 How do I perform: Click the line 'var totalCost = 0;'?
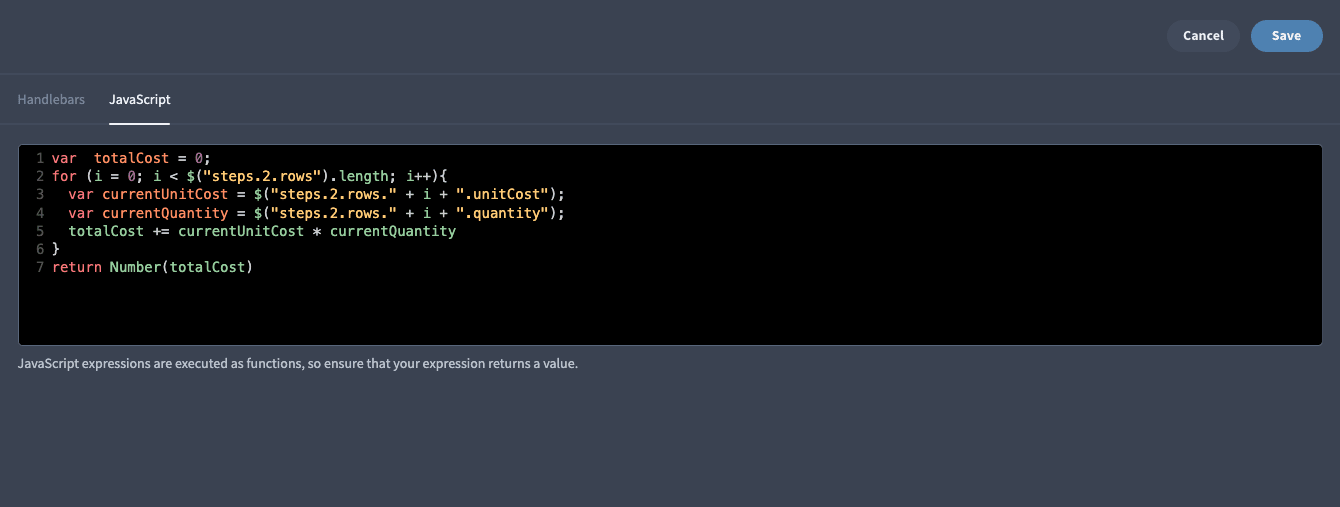(132, 158)
